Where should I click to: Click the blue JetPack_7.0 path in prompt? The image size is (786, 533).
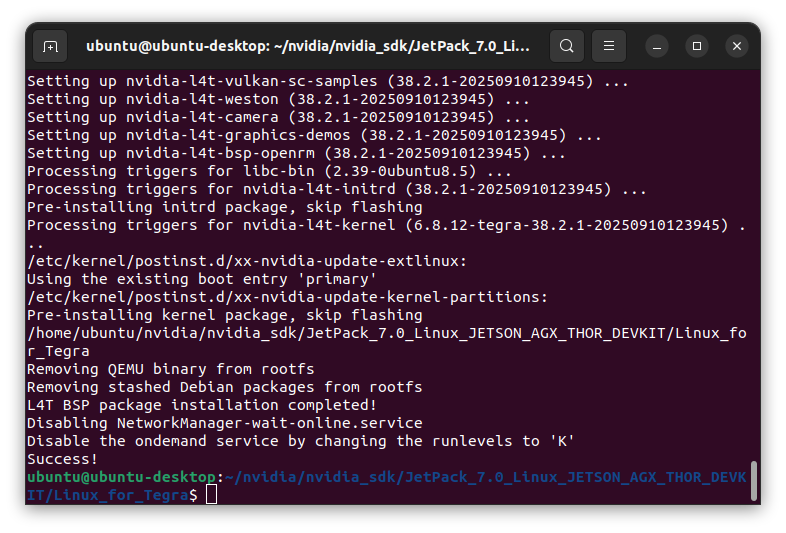coord(386,485)
